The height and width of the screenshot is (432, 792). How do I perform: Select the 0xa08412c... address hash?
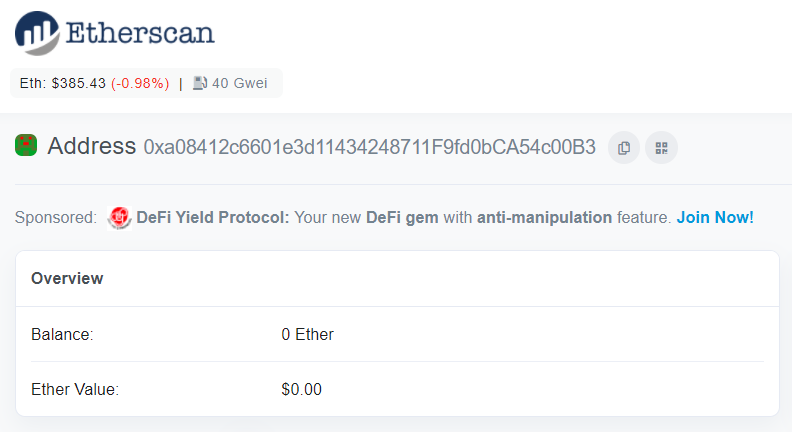369,147
